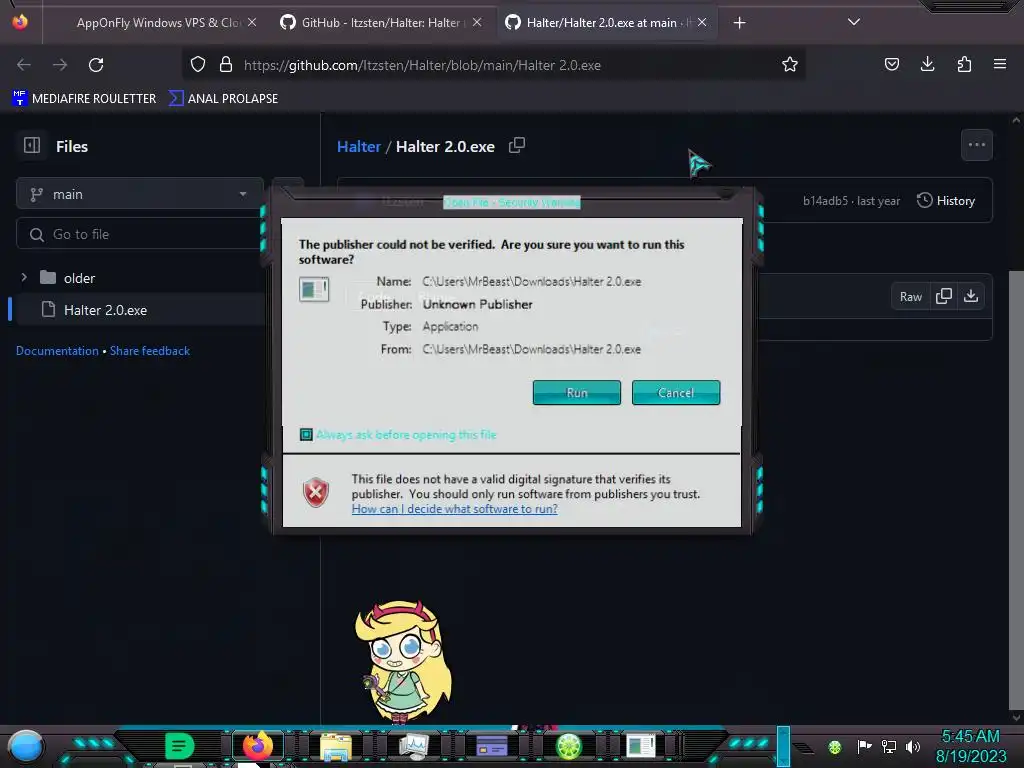Open the commit History
Viewport: 1024px width, 768px height.
coord(946,200)
